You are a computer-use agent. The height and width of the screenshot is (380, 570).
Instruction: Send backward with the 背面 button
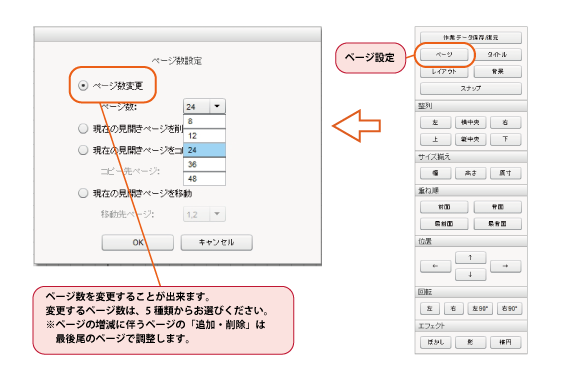(498, 207)
